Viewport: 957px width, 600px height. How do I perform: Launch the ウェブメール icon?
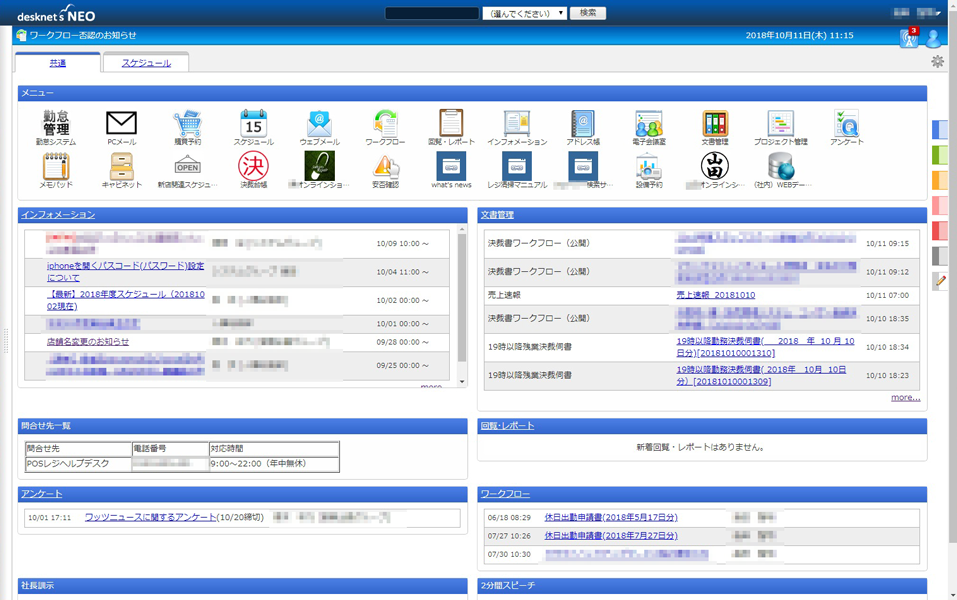[x=319, y=124]
